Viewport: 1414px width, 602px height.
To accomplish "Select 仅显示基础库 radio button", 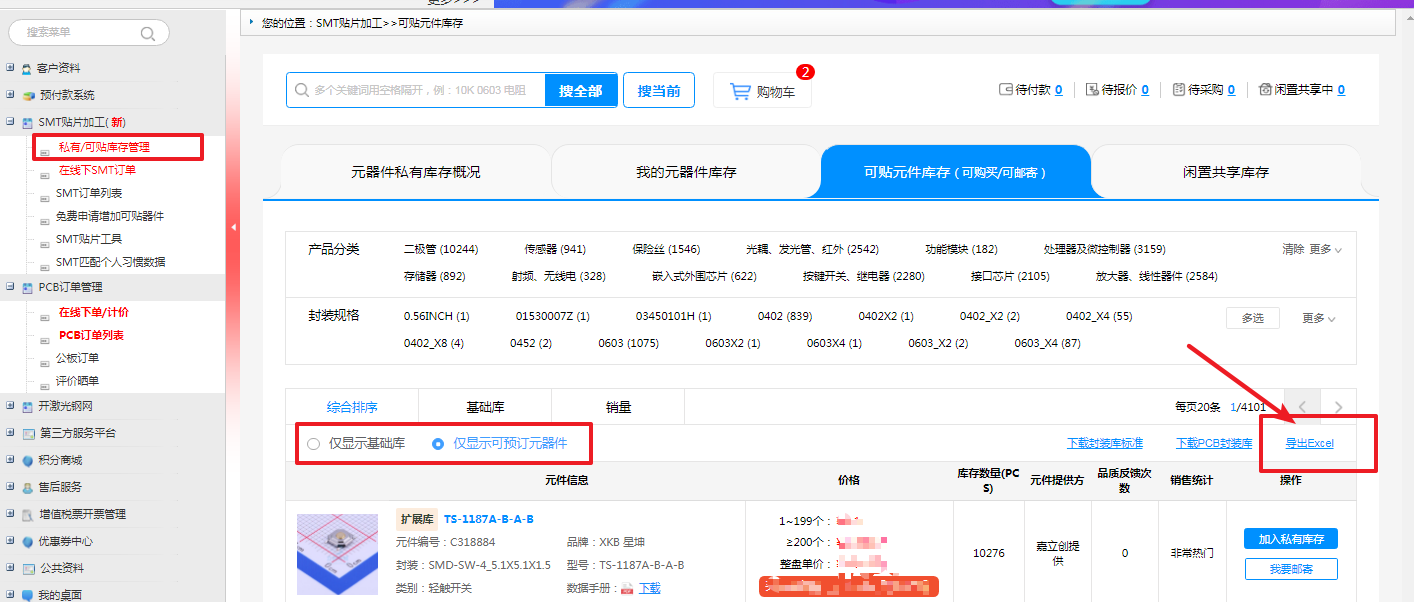I will pyautogui.click(x=313, y=443).
